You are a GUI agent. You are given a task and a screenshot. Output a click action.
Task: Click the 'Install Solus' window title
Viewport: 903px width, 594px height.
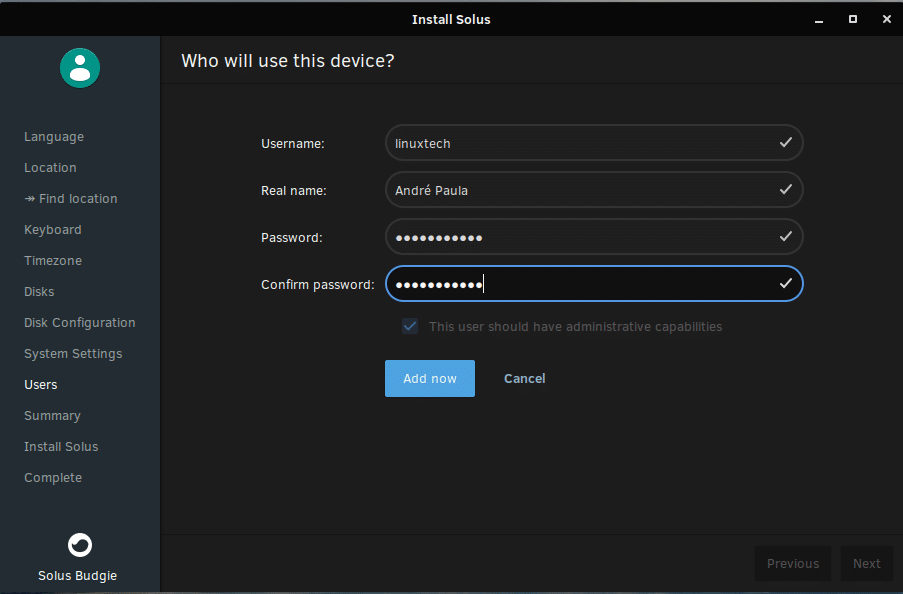coord(452,20)
